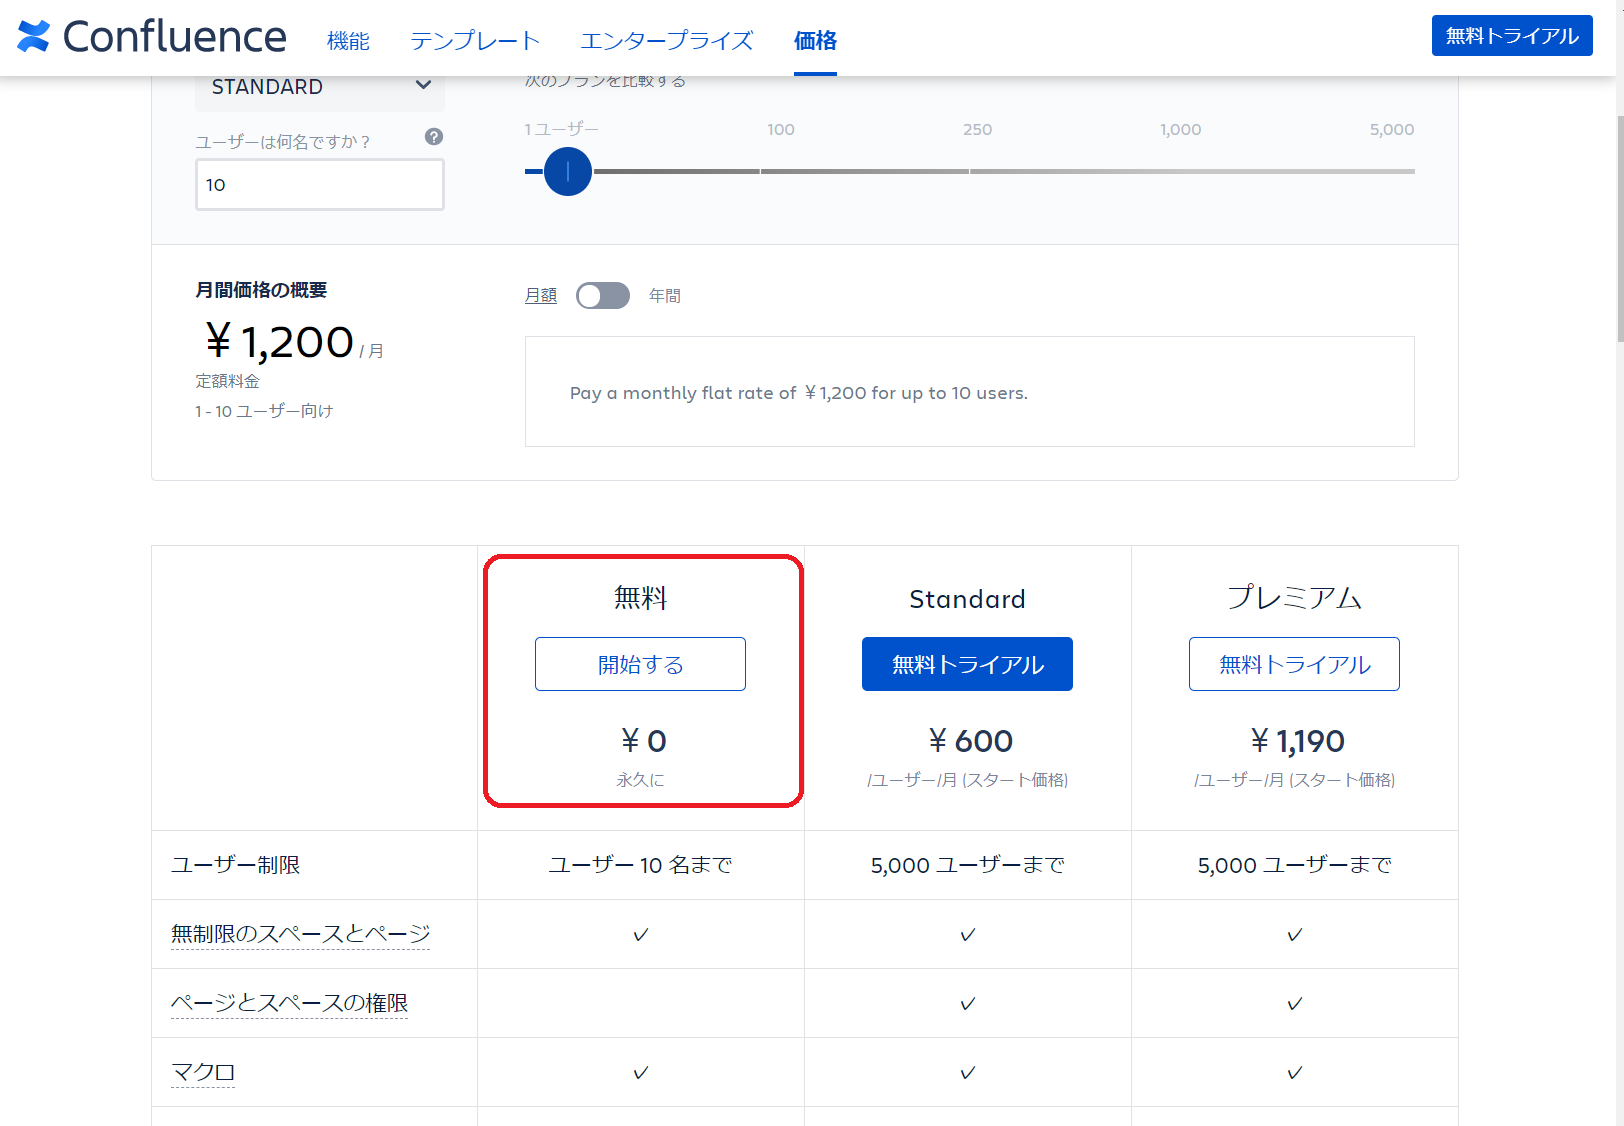The height and width of the screenshot is (1126, 1624).
Task: Click the Standard column heading
Action: 967,599
